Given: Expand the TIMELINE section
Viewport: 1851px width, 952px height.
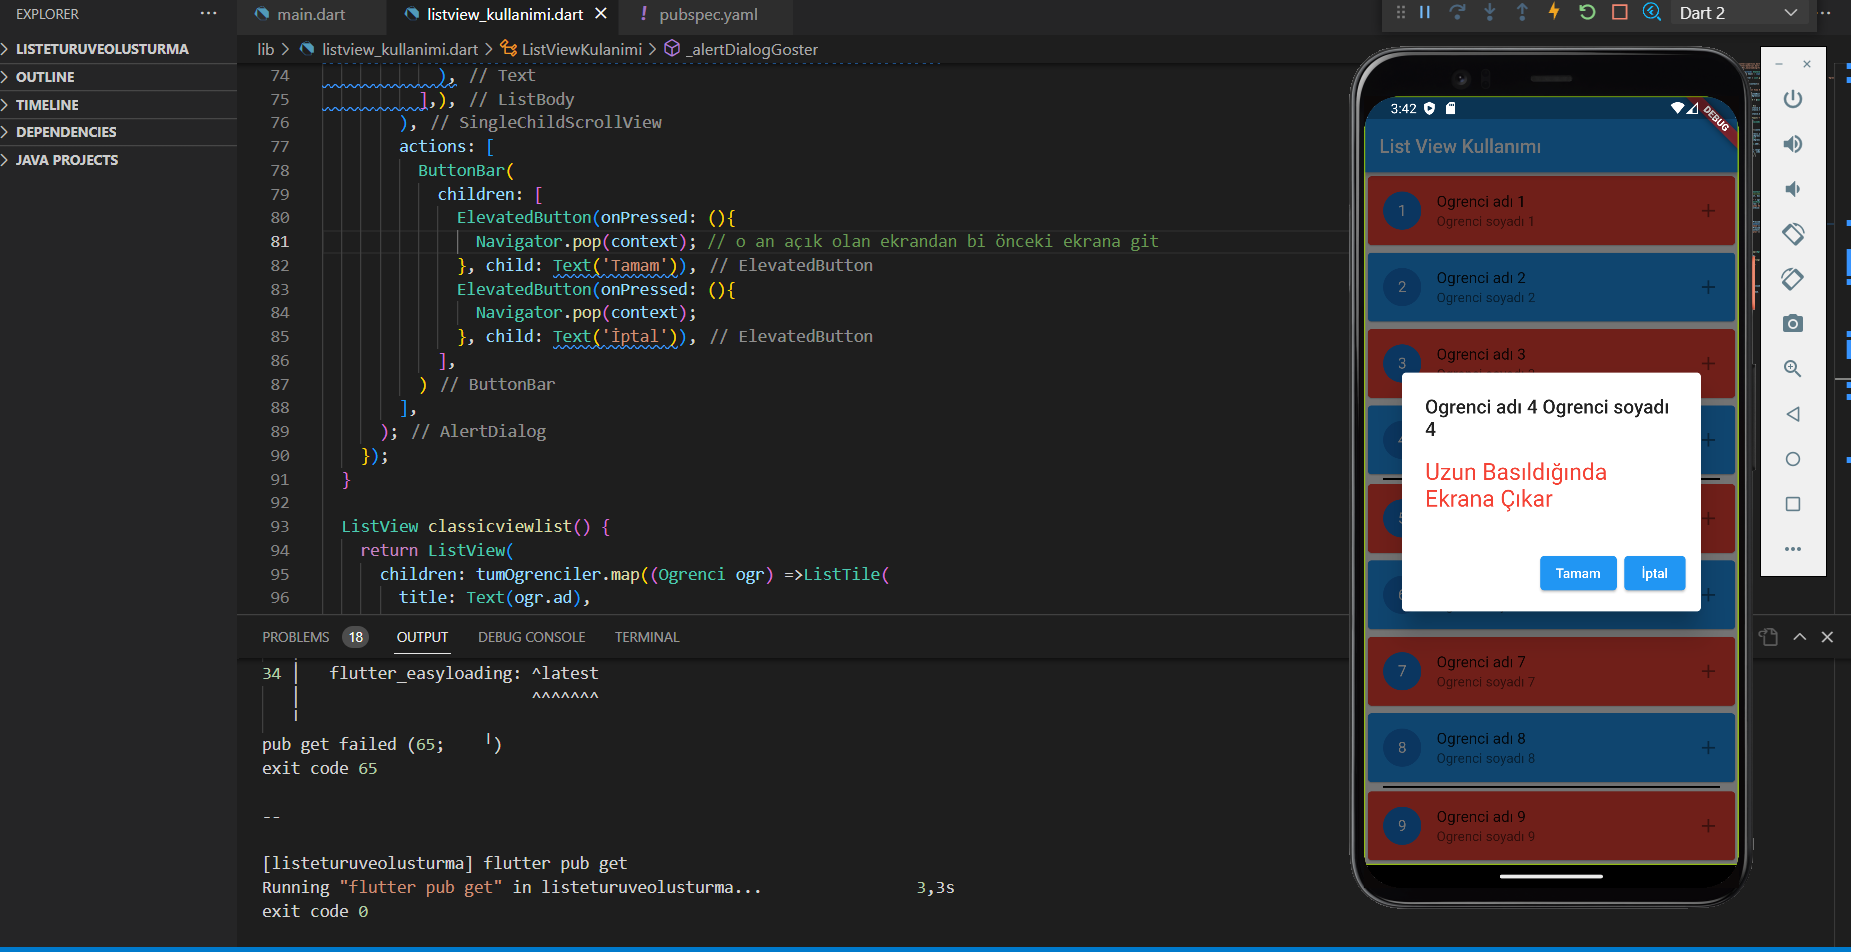Looking at the screenshot, I should point(118,105).
